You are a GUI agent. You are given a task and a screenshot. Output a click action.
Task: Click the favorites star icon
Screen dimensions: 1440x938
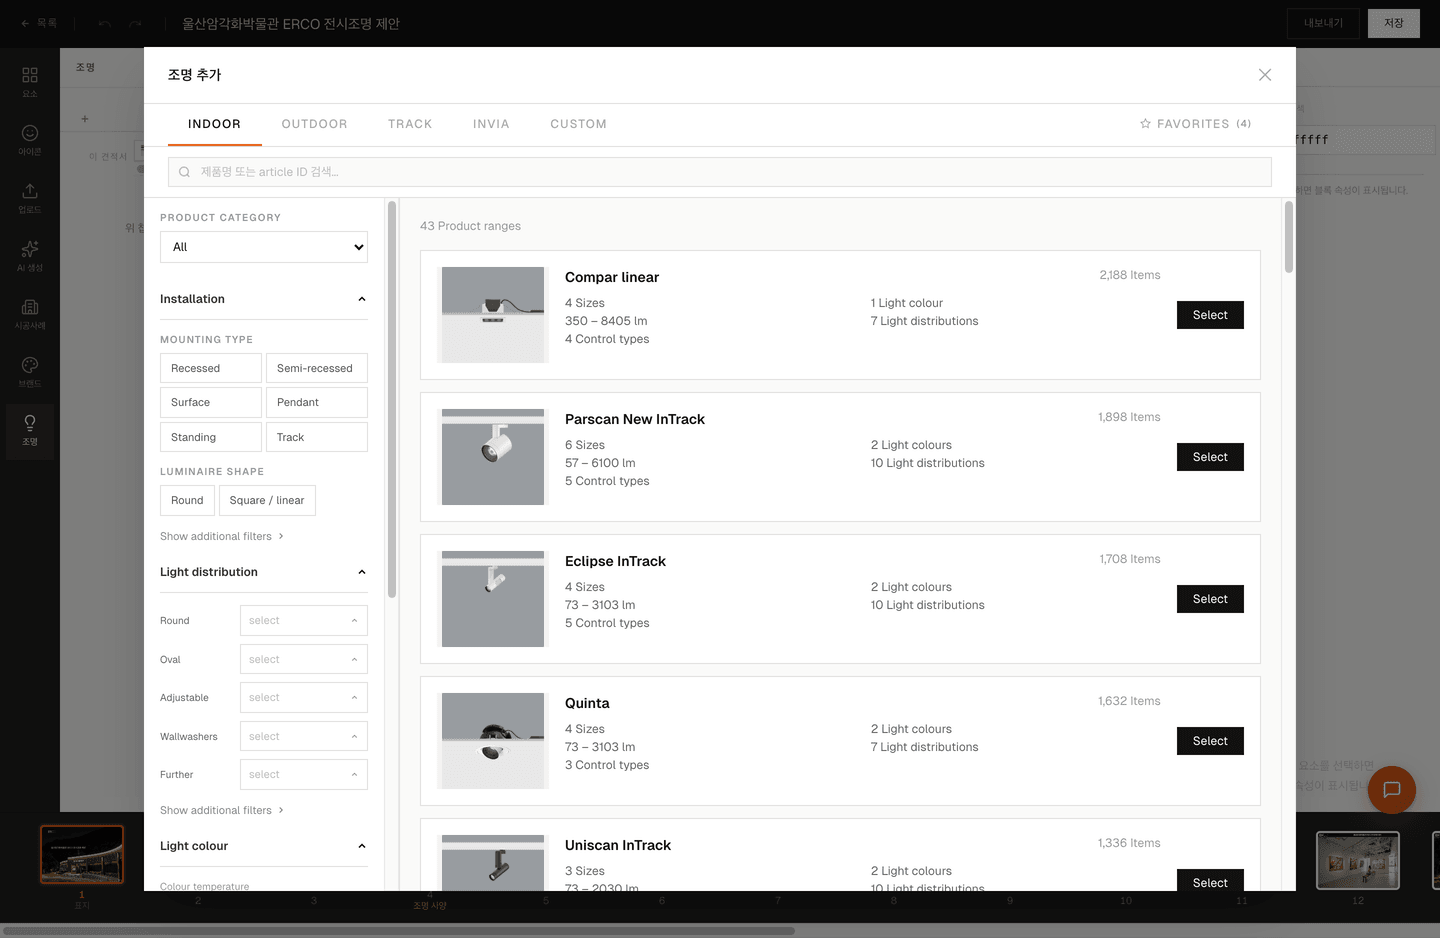(x=1145, y=124)
